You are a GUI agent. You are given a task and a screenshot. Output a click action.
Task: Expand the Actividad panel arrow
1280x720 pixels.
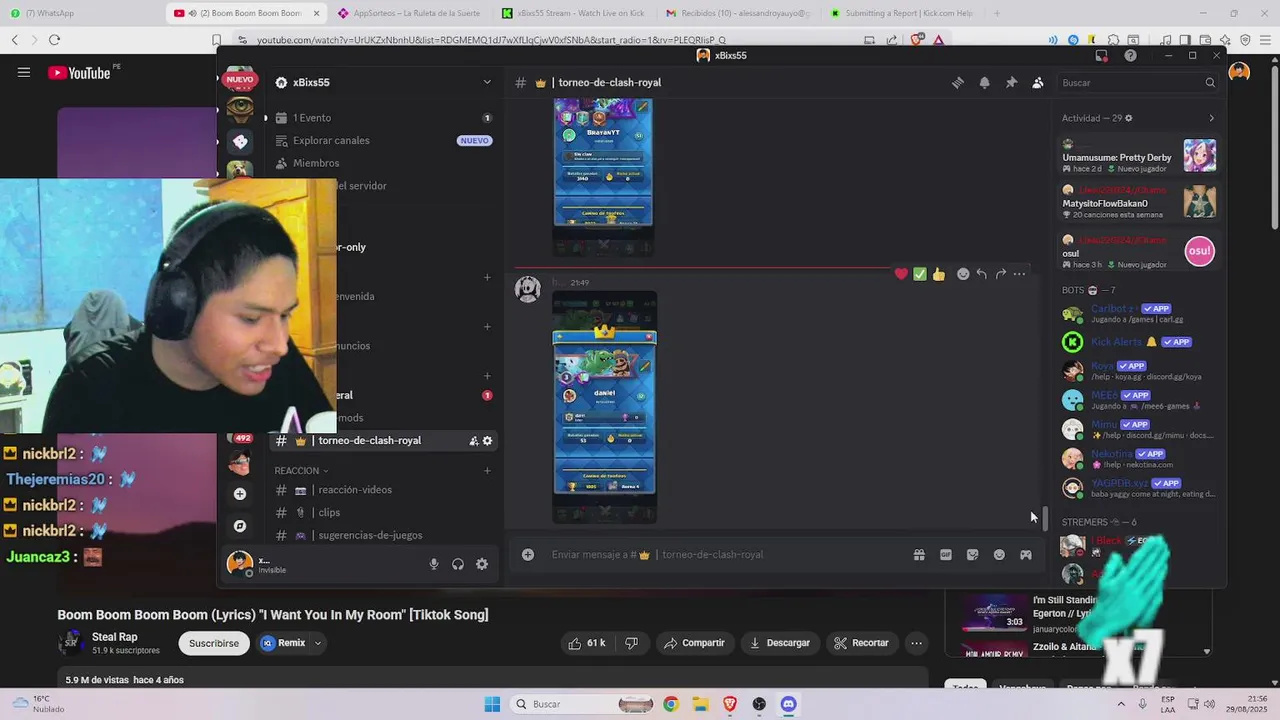[1211, 118]
